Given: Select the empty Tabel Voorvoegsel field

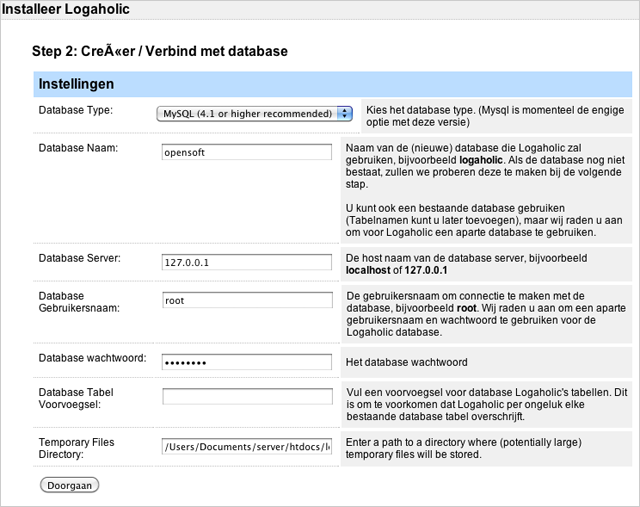Looking at the screenshot, I should pos(247,396).
